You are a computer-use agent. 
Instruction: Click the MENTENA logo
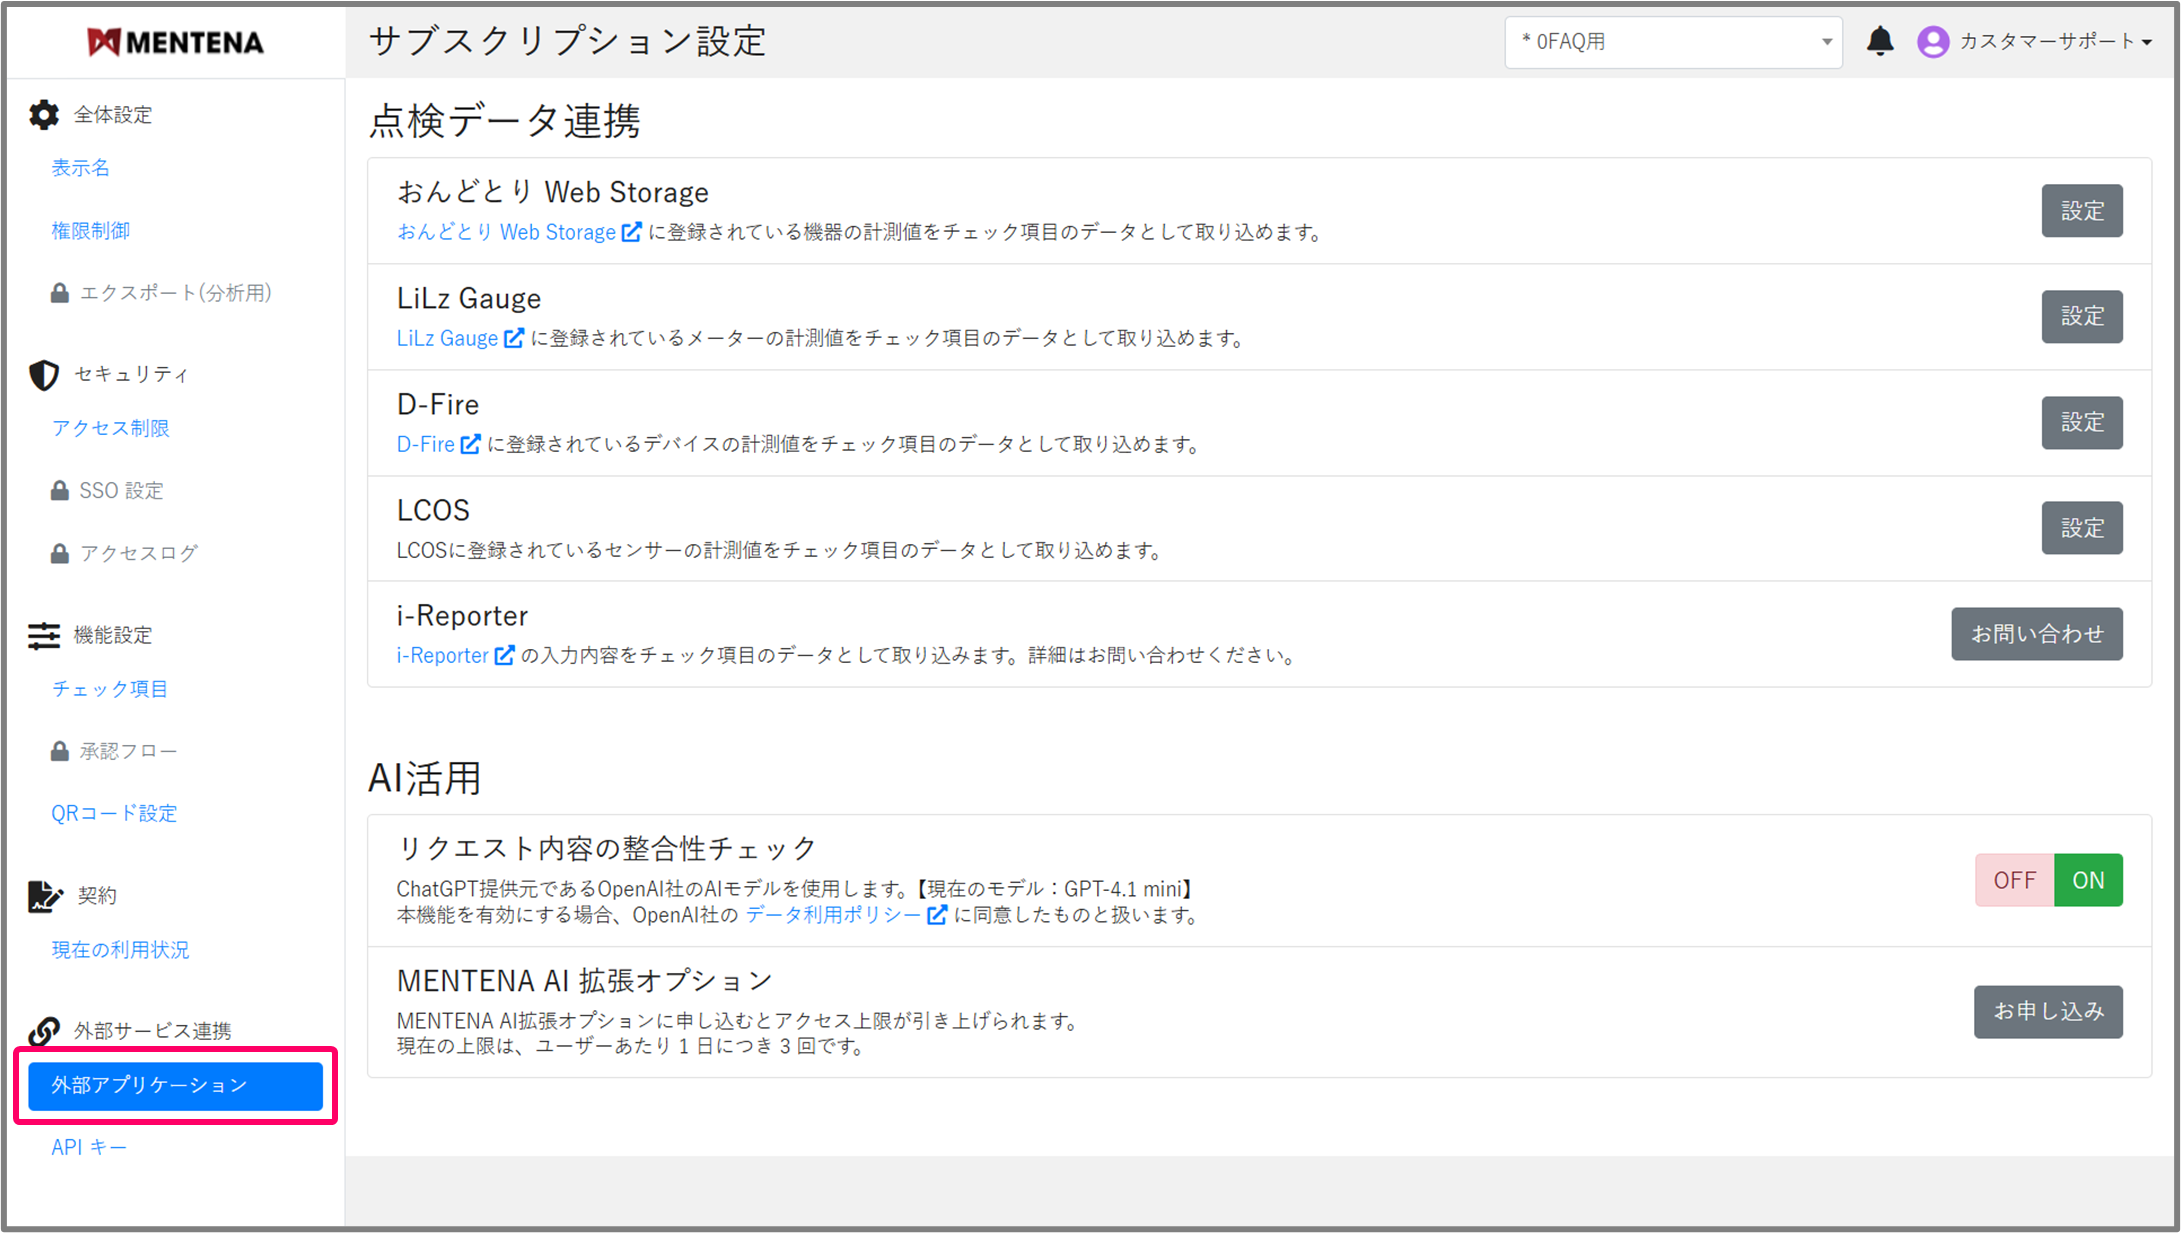[175, 42]
